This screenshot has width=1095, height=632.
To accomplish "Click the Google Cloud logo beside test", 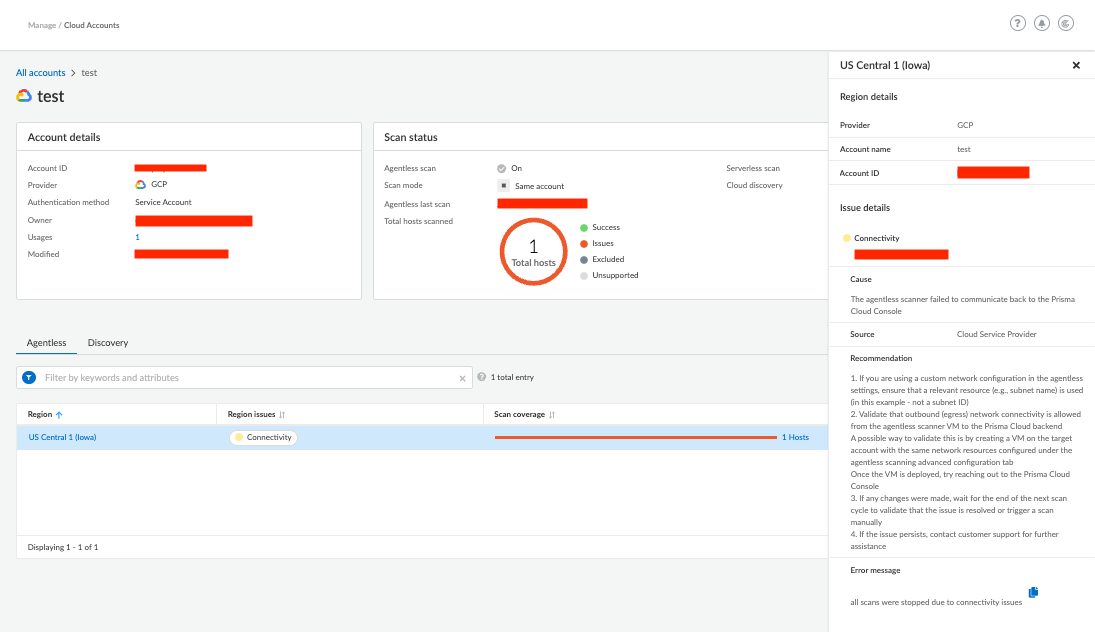I will (x=24, y=96).
